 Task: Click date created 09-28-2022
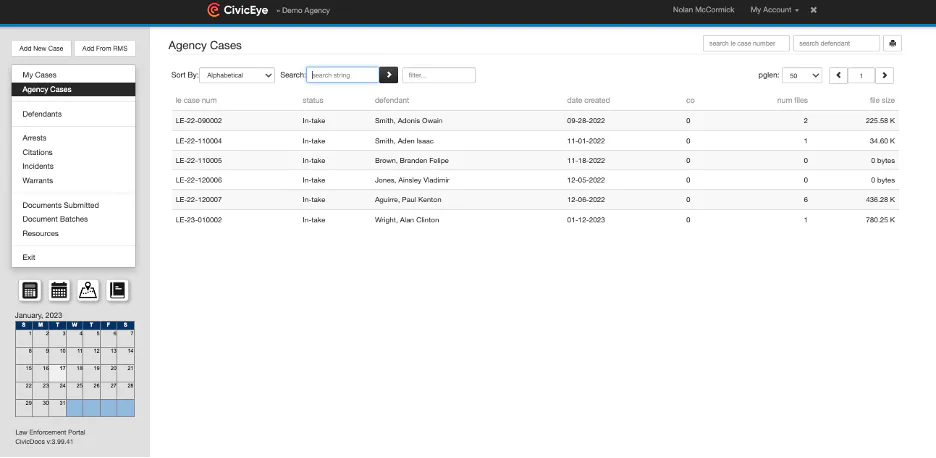click(x=586, y=121)
